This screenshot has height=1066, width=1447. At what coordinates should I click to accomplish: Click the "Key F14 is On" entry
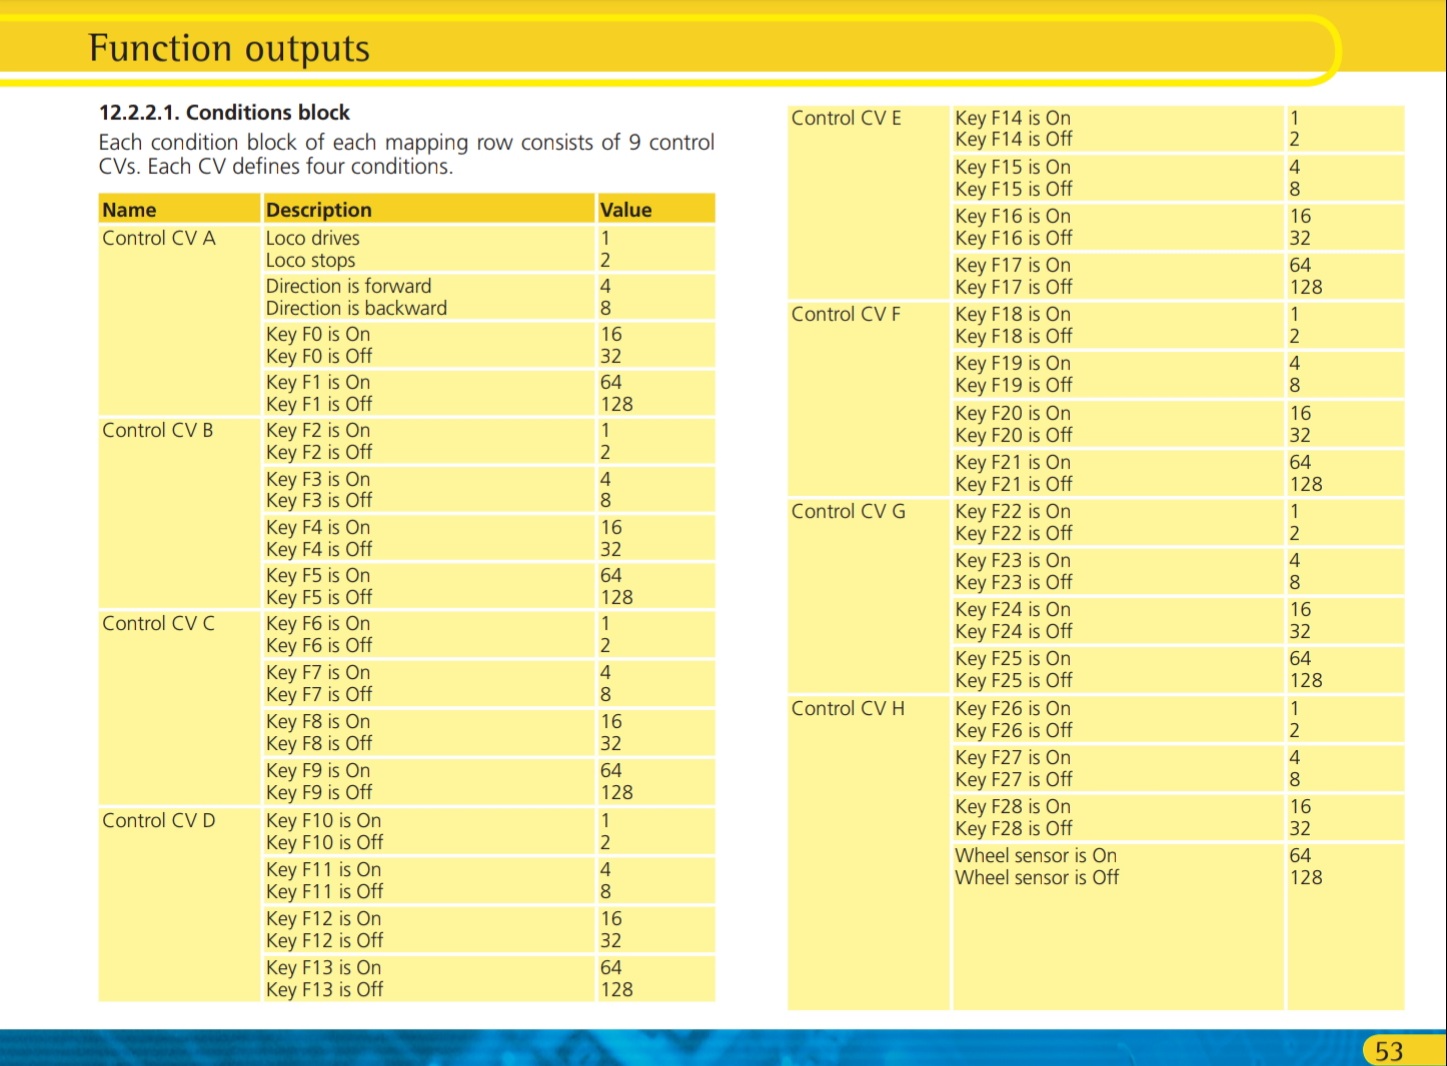pos(1012,118)
